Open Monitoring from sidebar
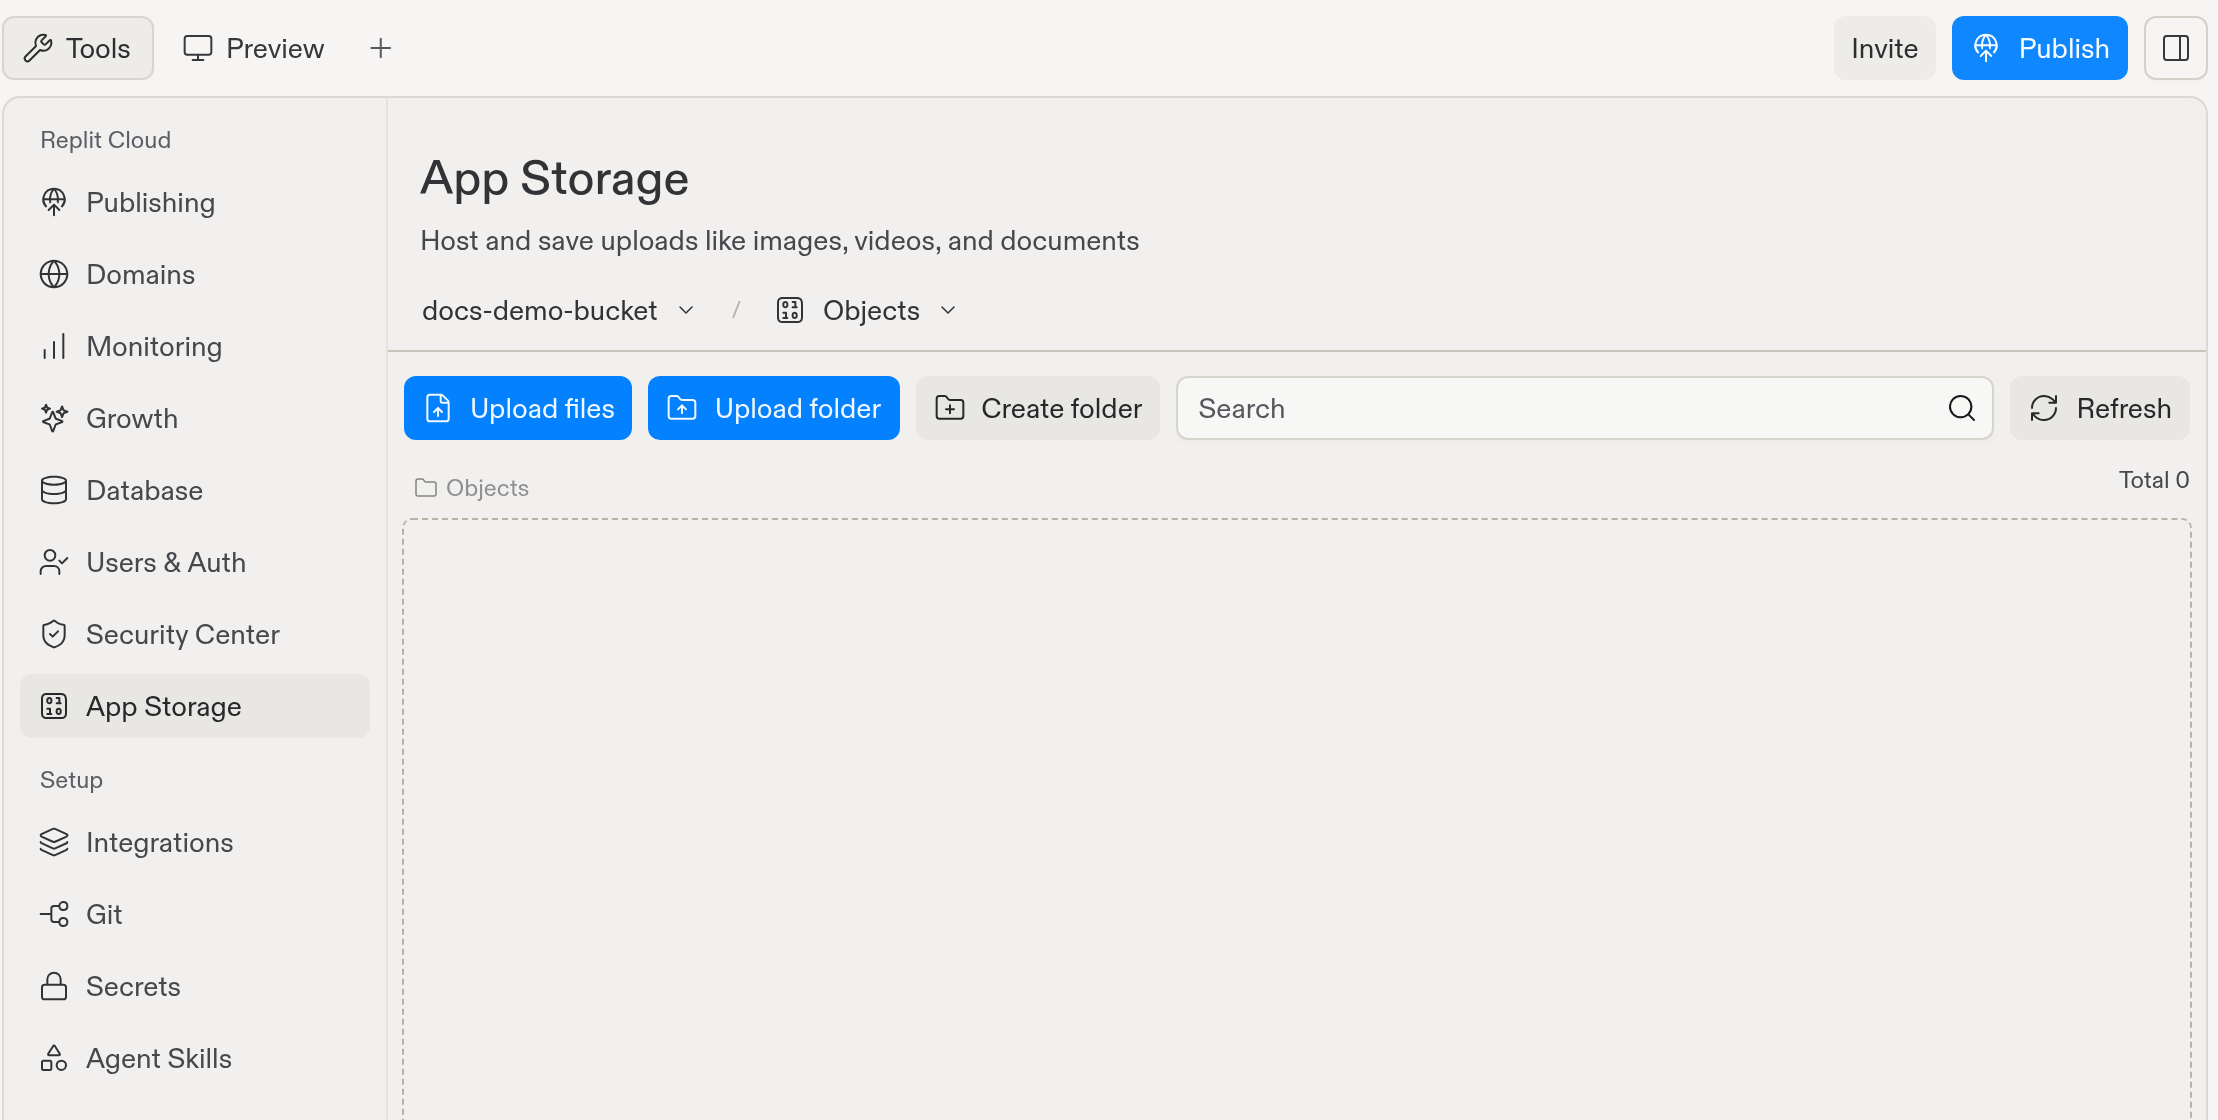This screenshot has width=2218, height=1120. pos(195,346)
